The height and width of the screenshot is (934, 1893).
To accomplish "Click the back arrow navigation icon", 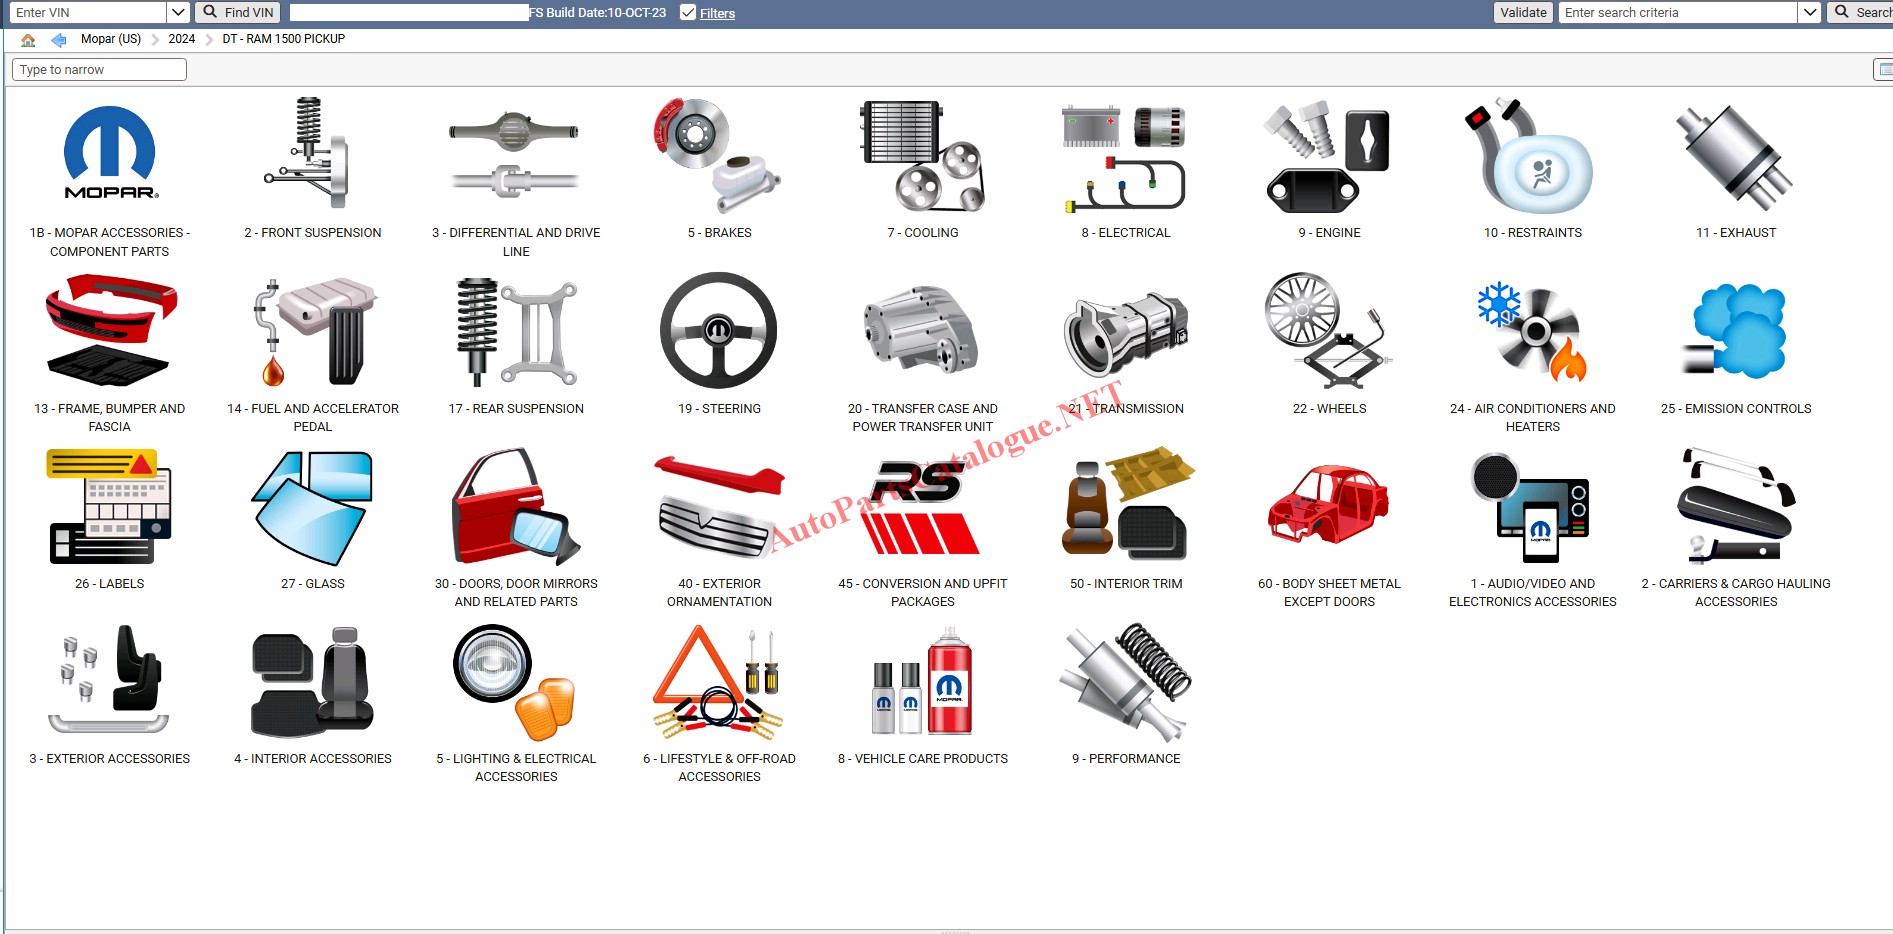I will click(x=59, y=40).
